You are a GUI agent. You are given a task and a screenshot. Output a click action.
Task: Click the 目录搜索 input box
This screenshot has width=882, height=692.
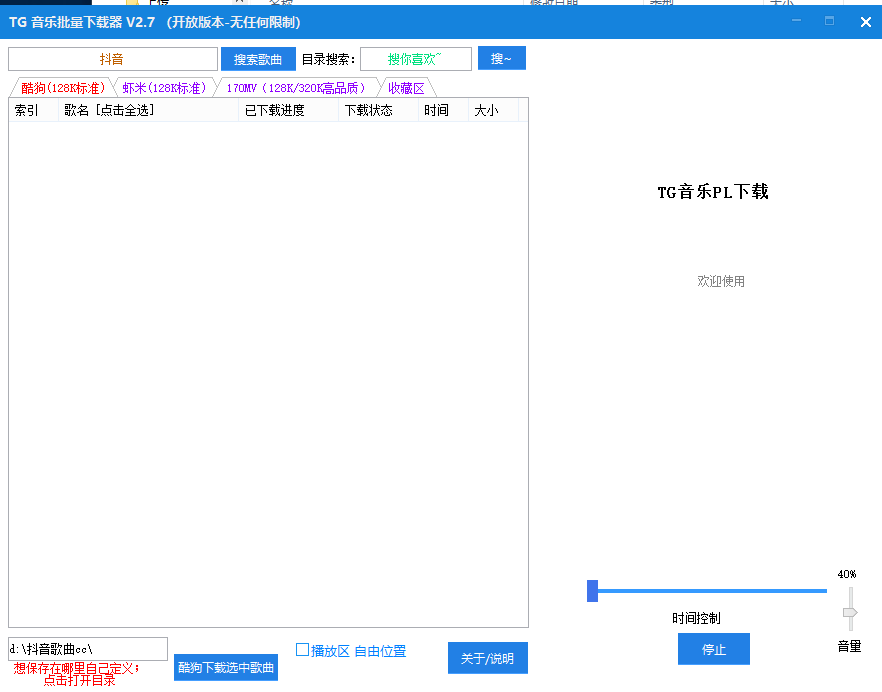point(415,59)
